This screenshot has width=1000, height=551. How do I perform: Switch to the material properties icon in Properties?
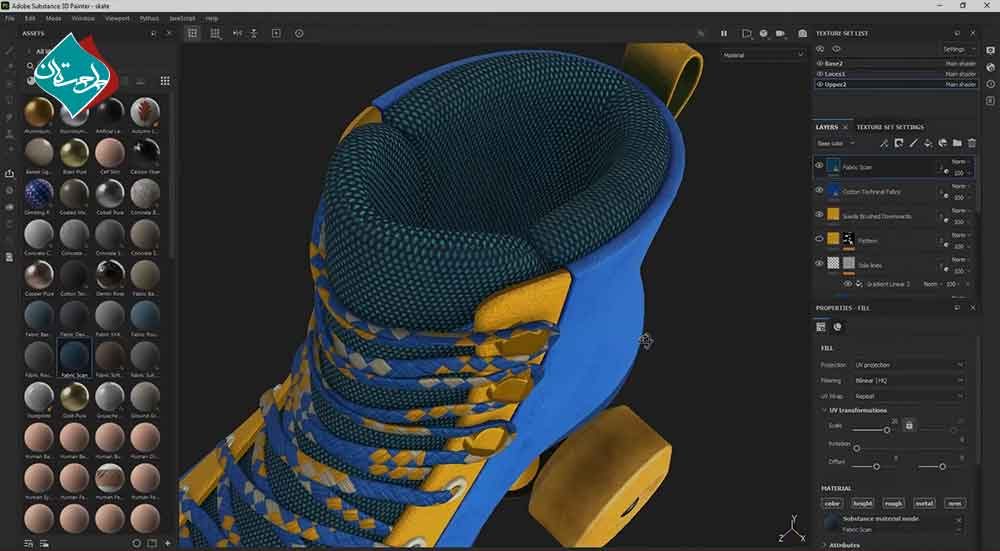pos(837,327)
